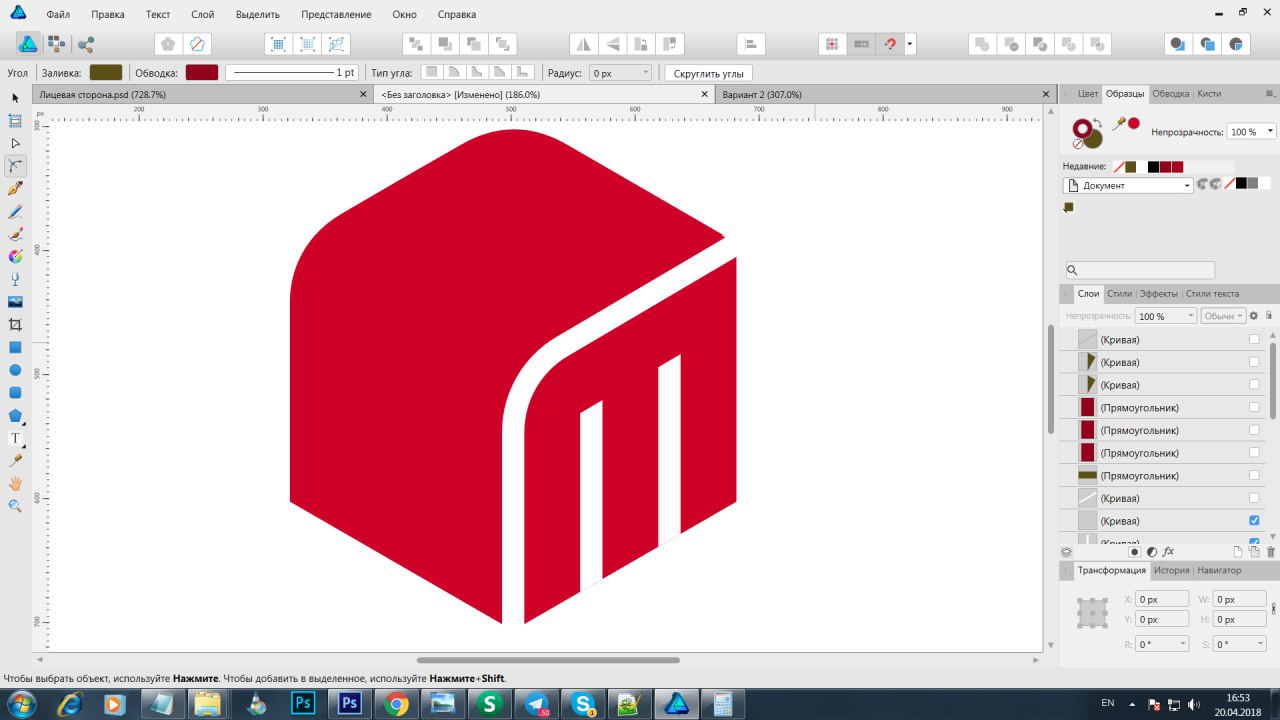Open the layer blend mode dropdown
The image size is (1280, 720).
(x=1222, y=316)
